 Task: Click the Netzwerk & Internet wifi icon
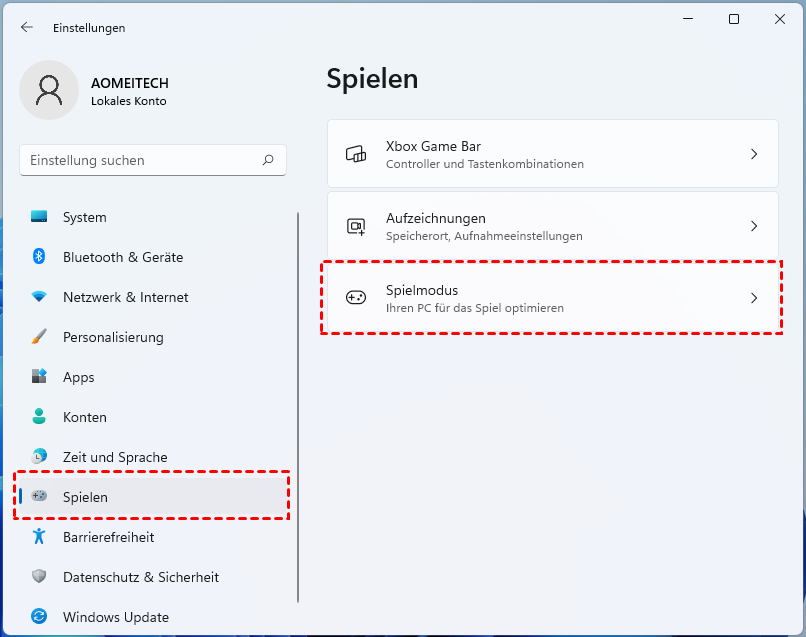point(40,297)
